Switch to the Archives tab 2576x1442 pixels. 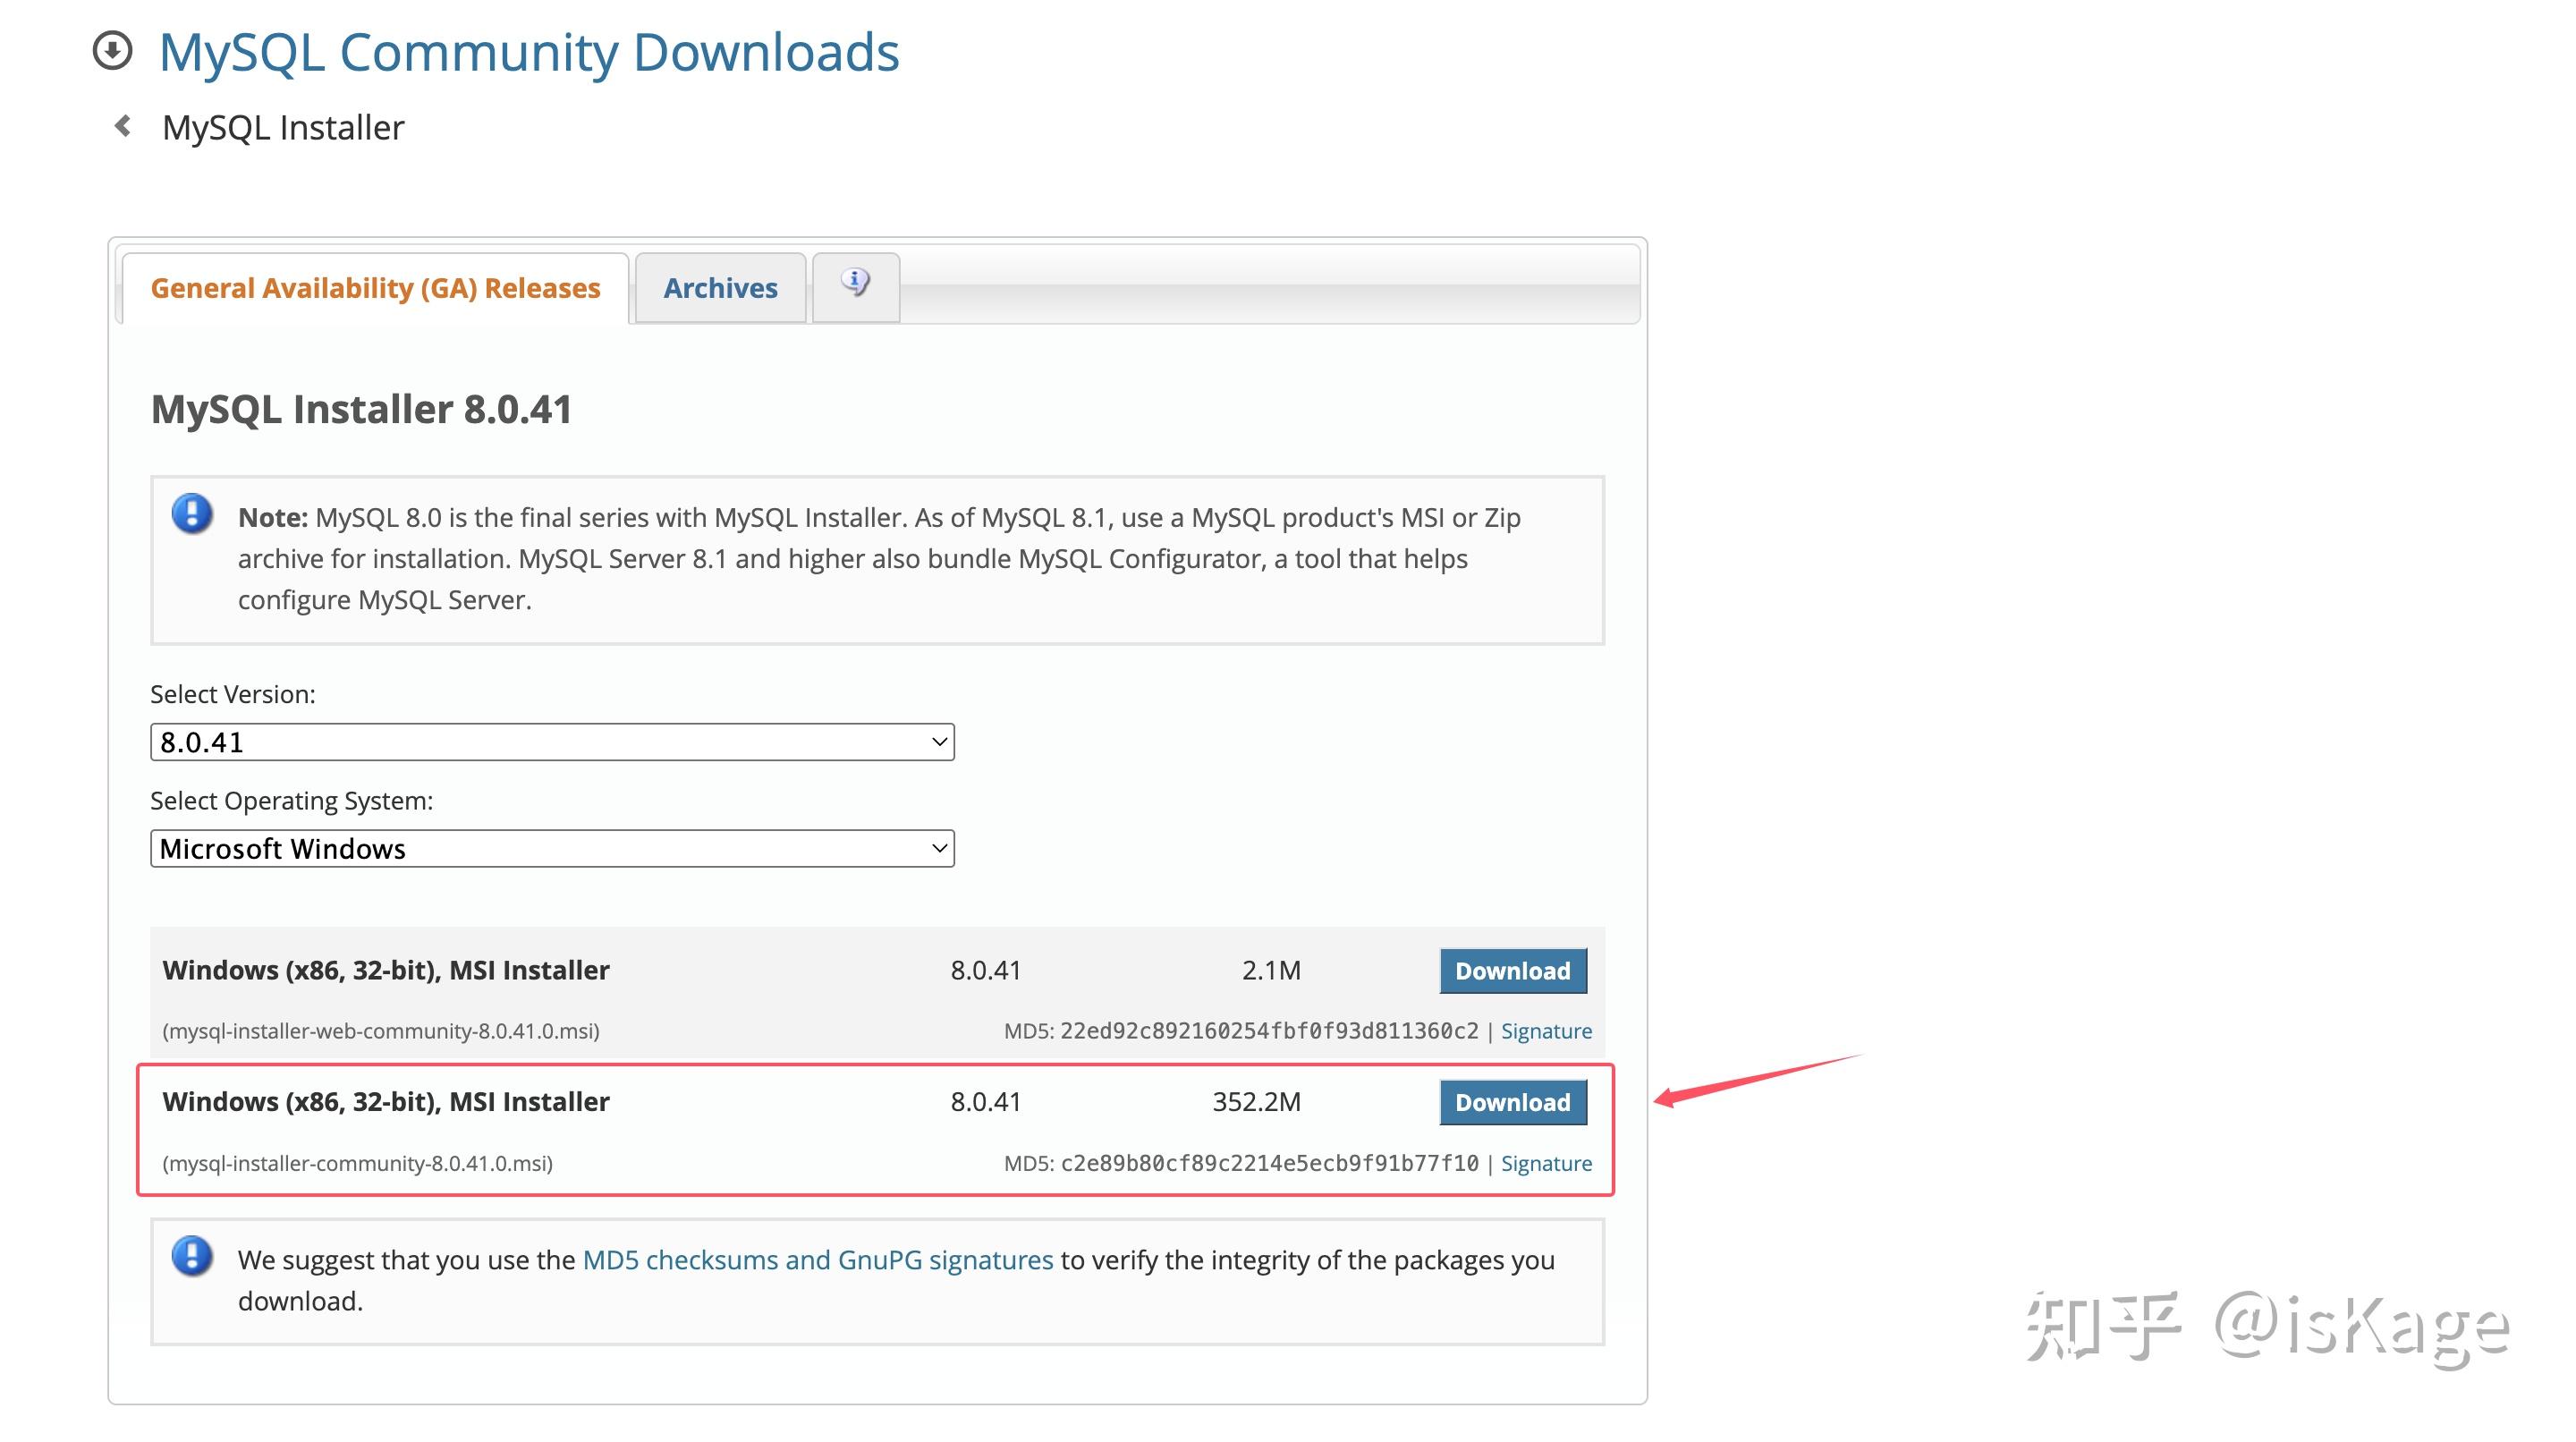click(720, 288)
